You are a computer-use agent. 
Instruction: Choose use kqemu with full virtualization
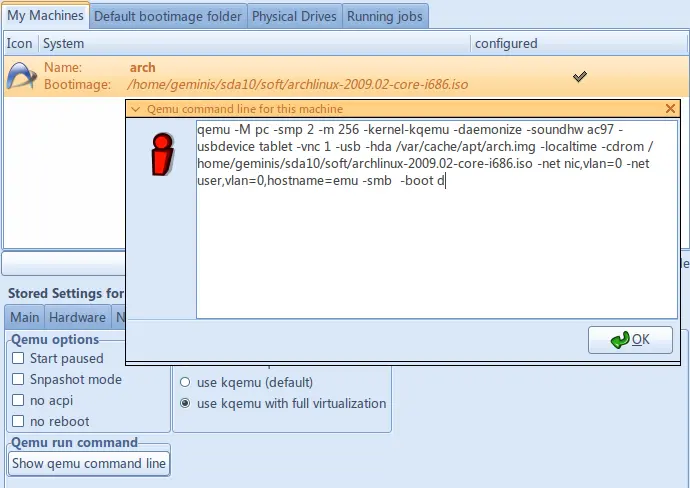click(185, 403)
